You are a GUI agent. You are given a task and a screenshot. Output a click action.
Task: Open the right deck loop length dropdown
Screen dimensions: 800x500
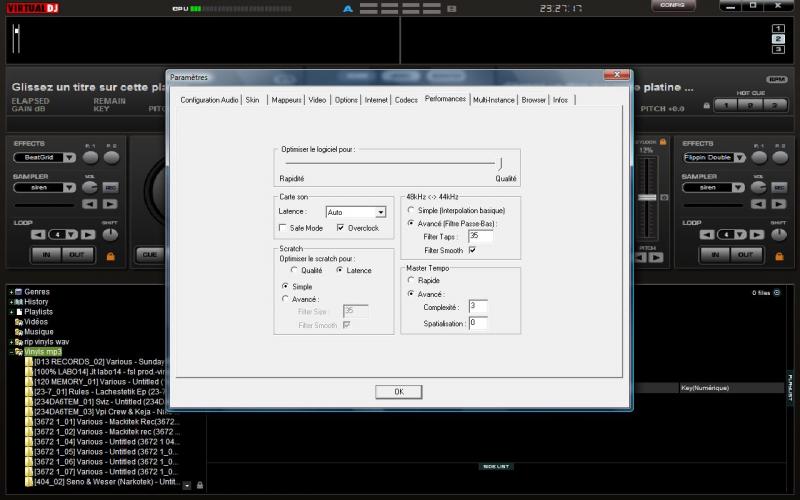point(740,235)
